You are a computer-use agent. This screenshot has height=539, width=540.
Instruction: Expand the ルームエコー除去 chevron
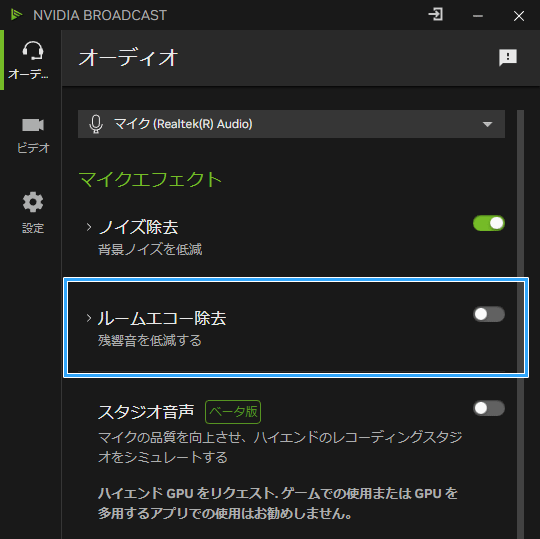89,318
